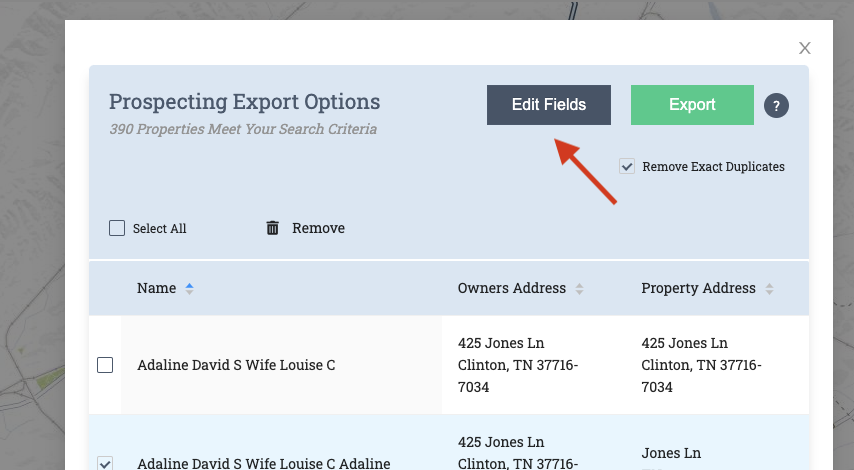Select the Adaline David S Wife Louise C name
This screenshot has height=470, width=854.
[x=236, y=365]
